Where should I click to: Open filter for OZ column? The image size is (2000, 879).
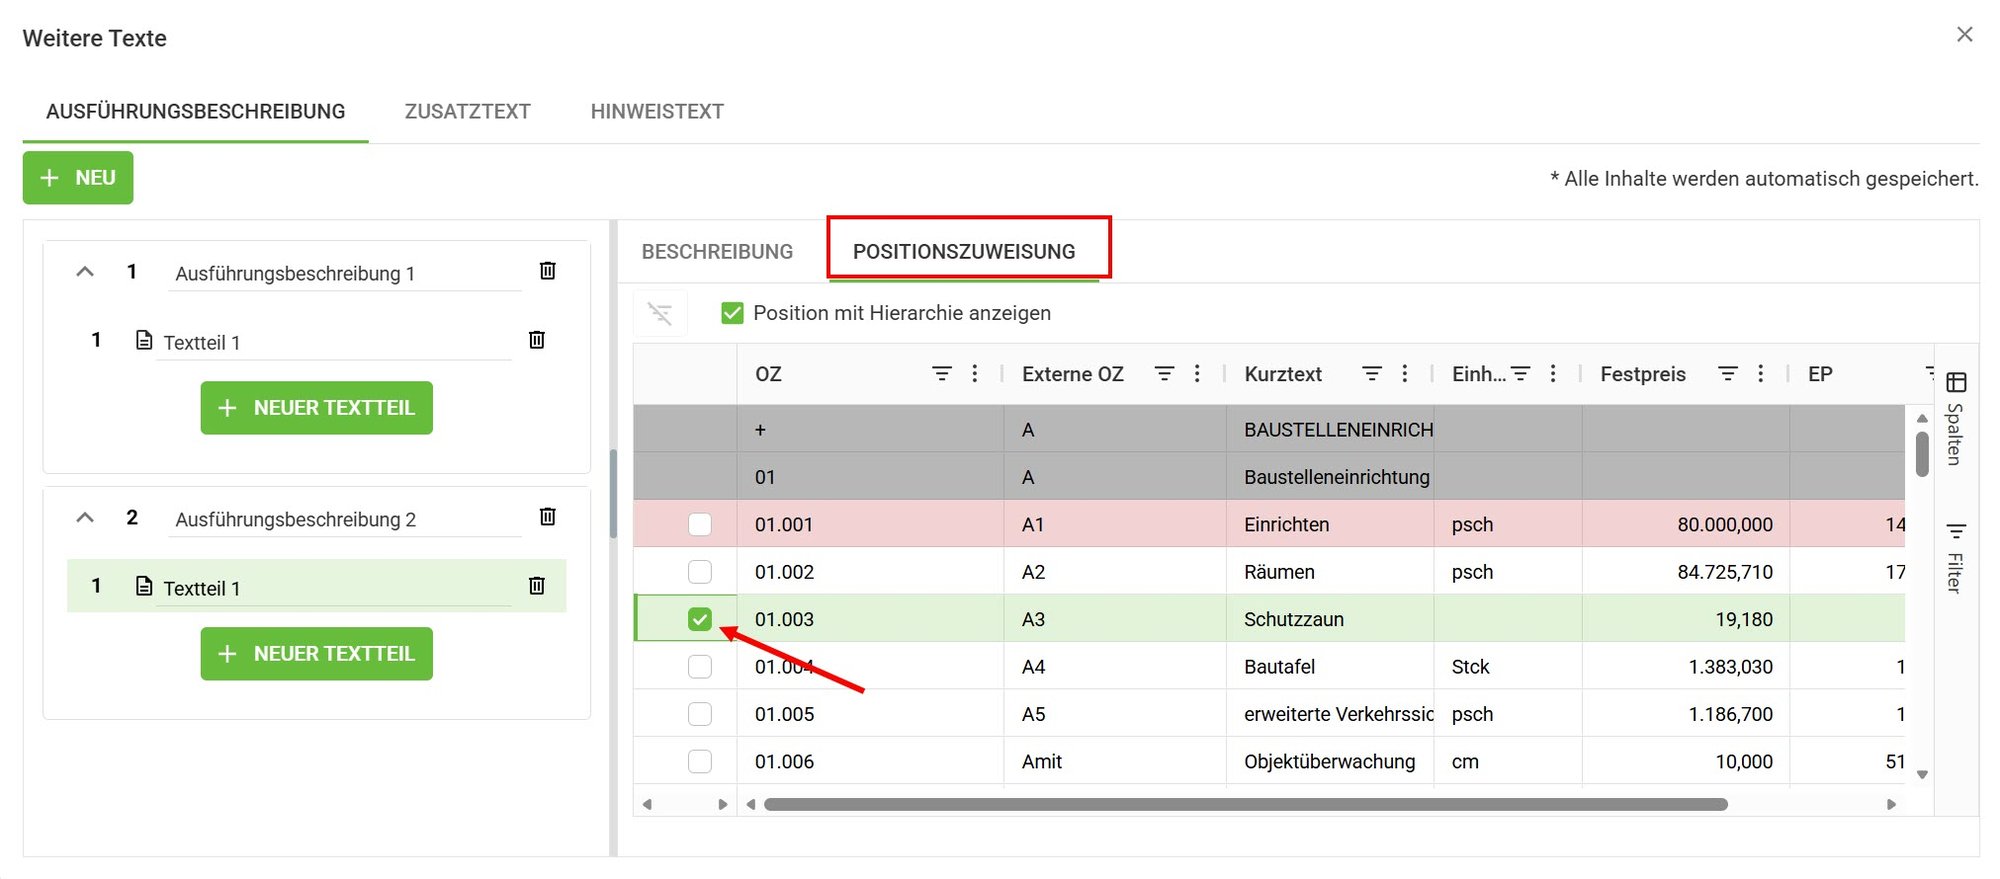pos(941,373)
